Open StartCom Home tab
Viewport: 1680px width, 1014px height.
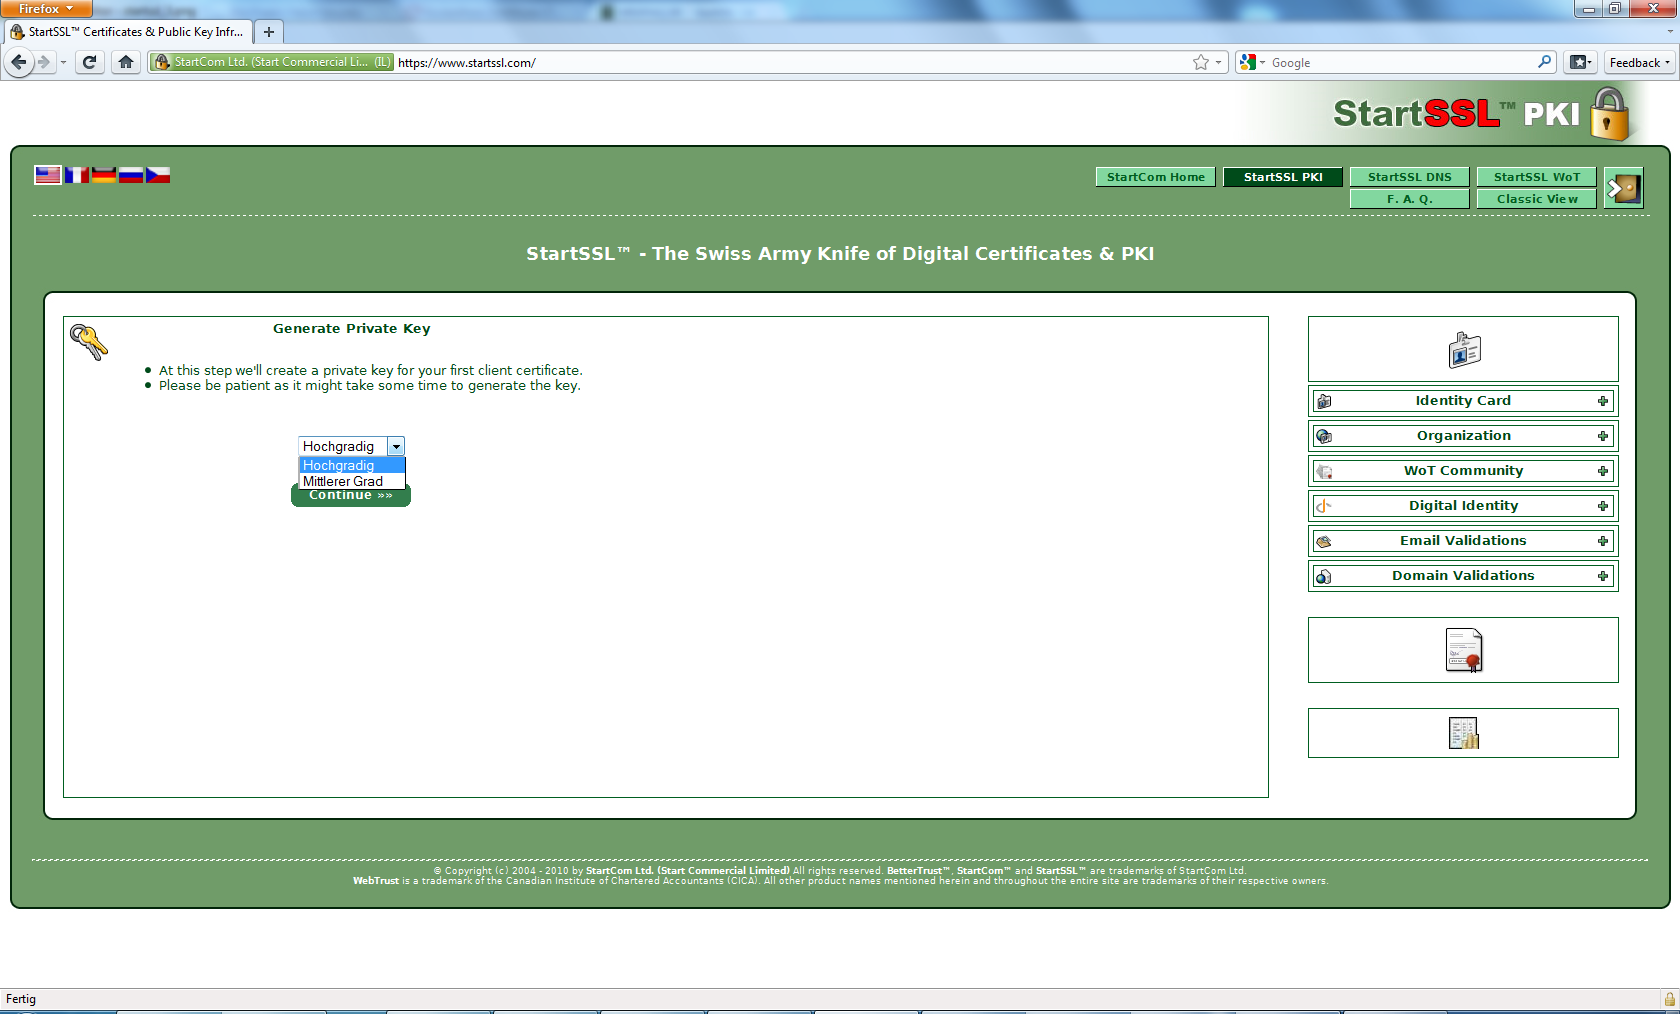pos(1156,177)
